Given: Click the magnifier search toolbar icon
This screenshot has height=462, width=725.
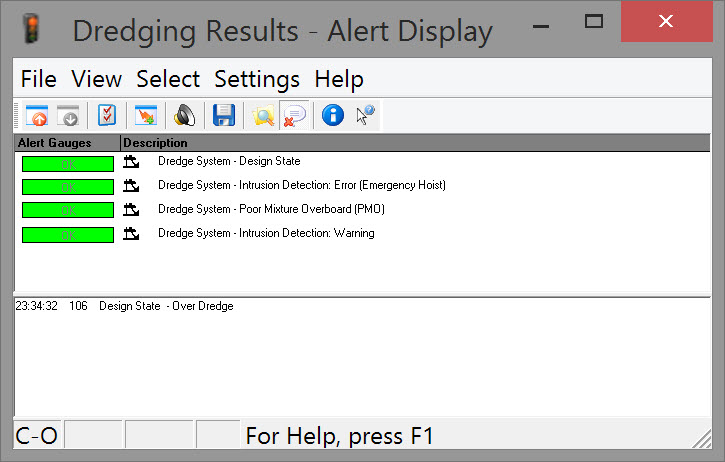Looking at the screenshot, I should 263,115.
